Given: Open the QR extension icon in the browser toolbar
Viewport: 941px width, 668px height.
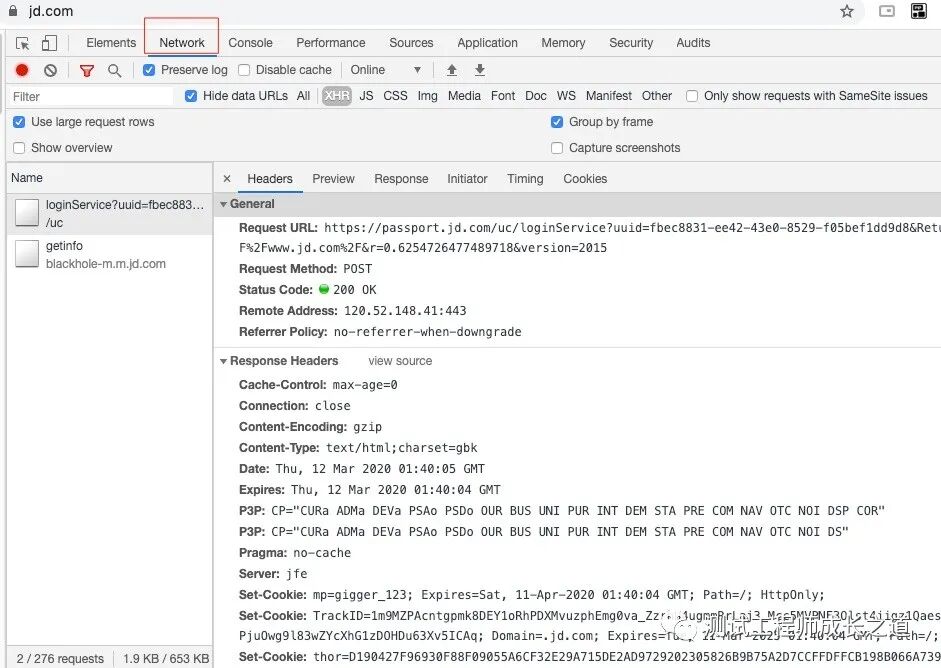Looking at the screenshot, I should click(919, 11).
